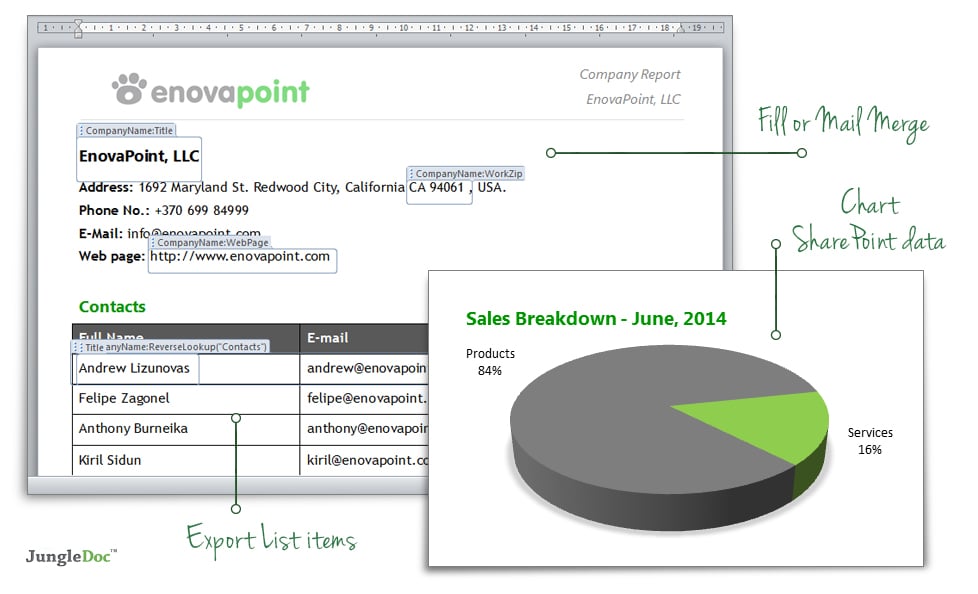Select the Felipe Zagonel table cell
Screen dimensions: 978x594
[124, 398]
